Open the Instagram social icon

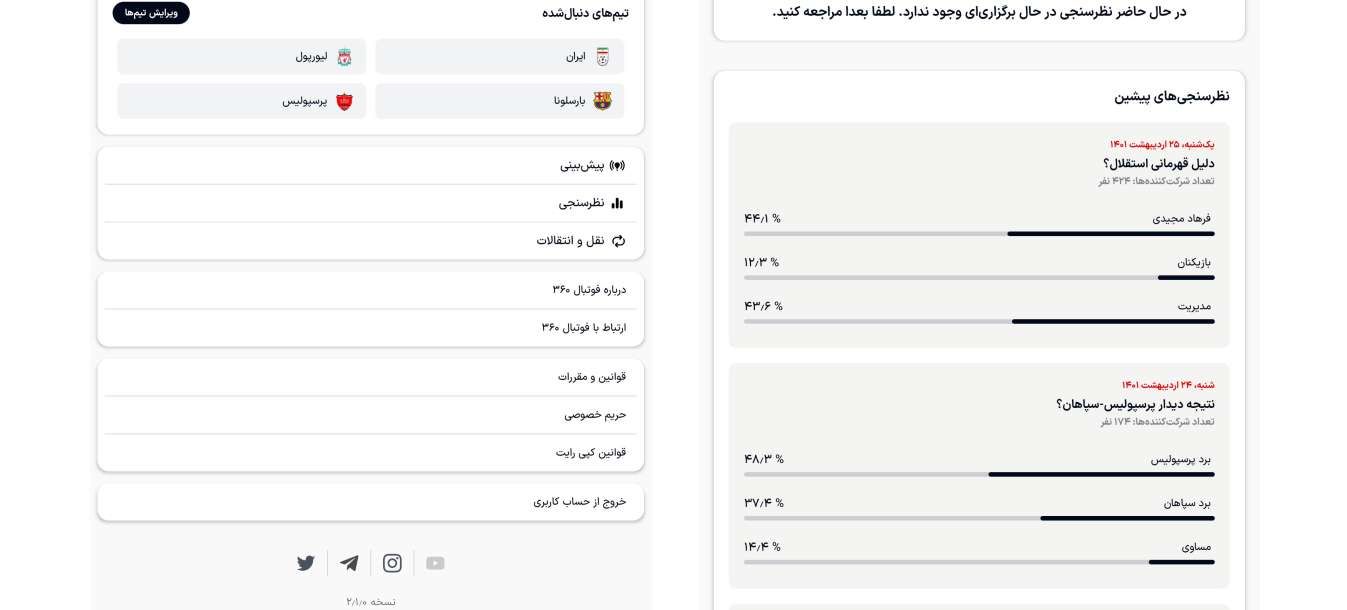(x=392, y=563)
